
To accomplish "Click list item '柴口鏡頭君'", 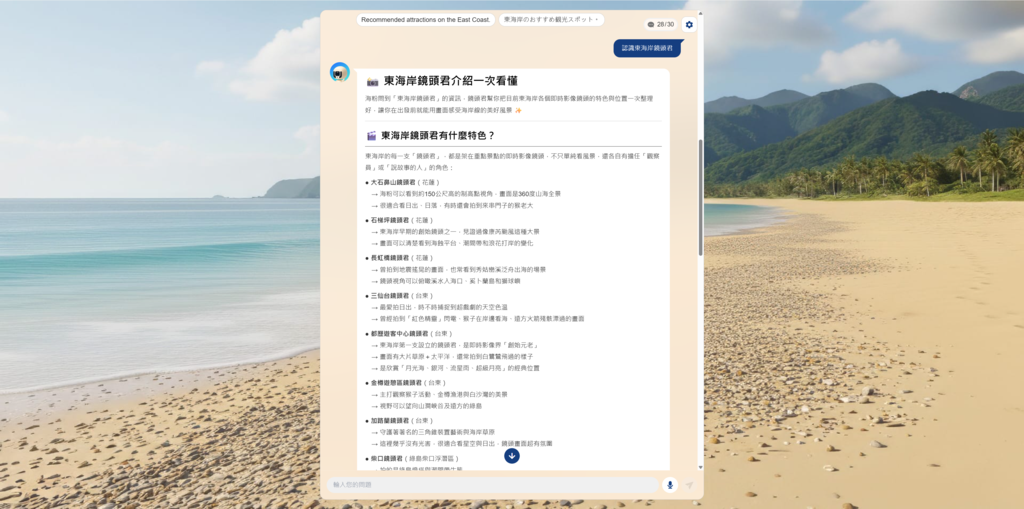I will coord(385,459).
